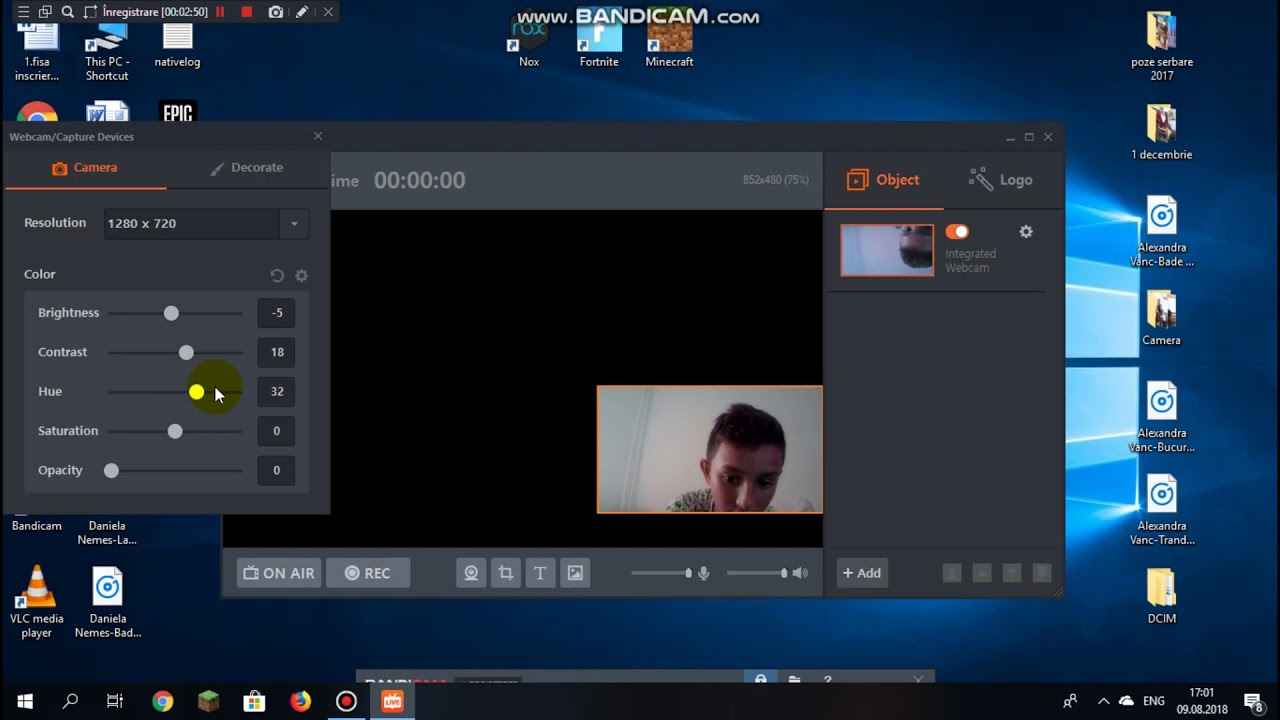Add a text overlay with the T icon
Image resolution: width=1280 pixels, height=720 pixels.
(x=540, y=573)
